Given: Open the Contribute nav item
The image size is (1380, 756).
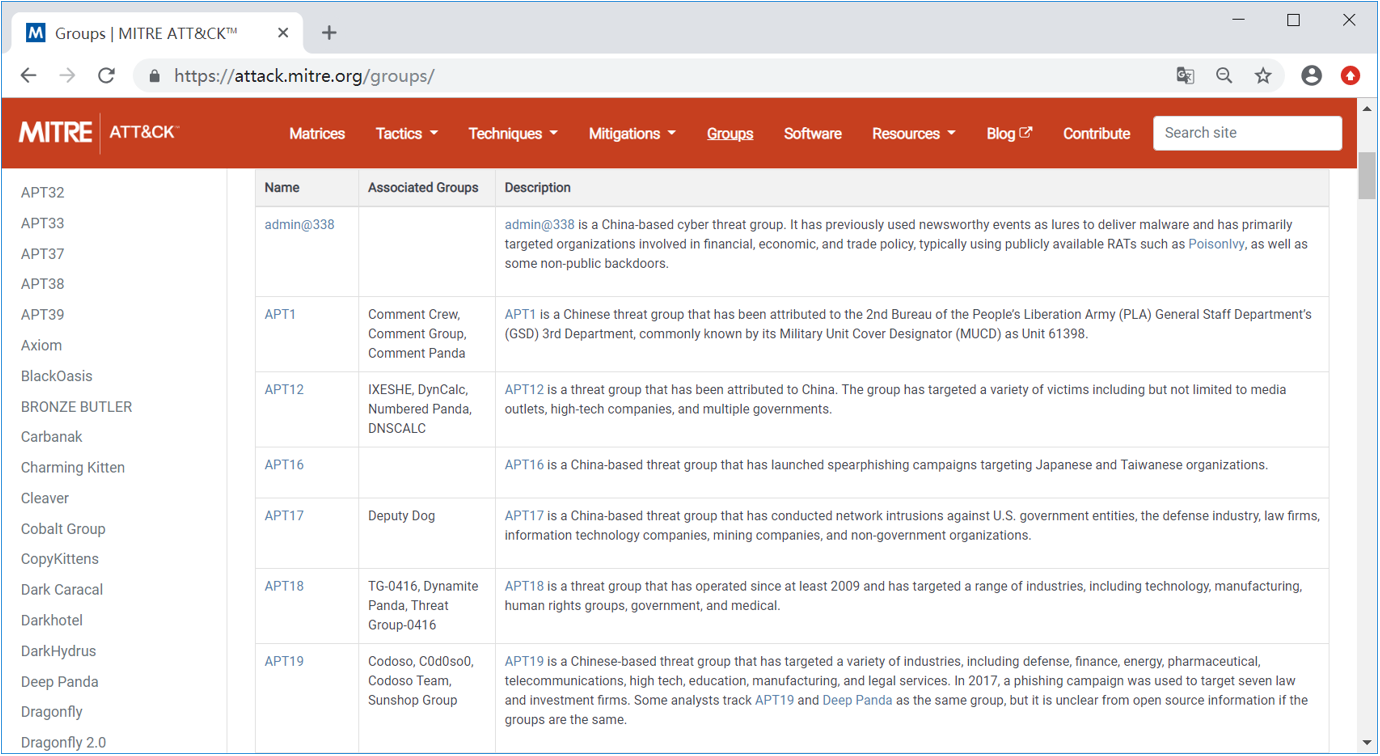Looking at the screenshot, I should (x=1096, y=133).
